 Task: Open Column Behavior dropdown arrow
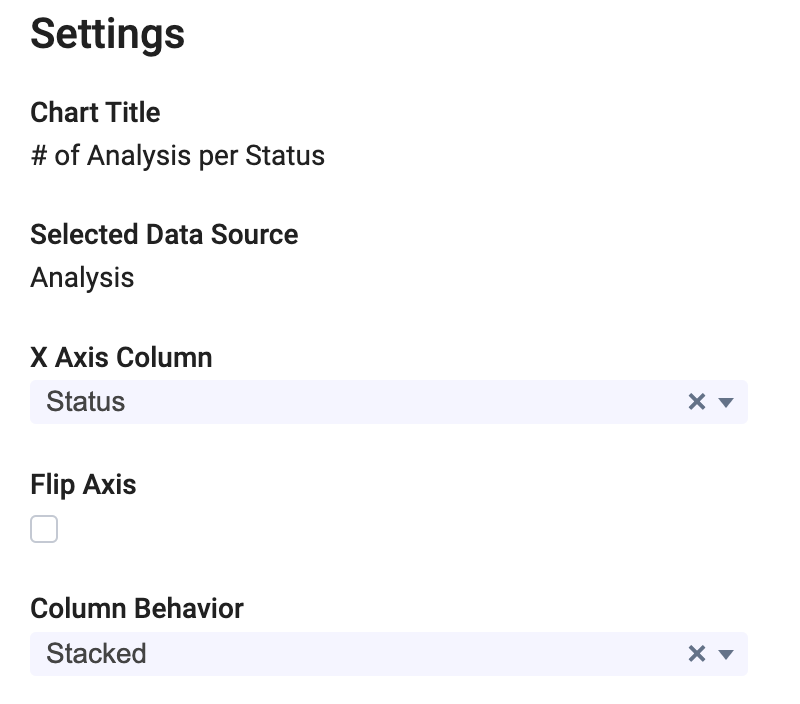(x=727, y=654)
